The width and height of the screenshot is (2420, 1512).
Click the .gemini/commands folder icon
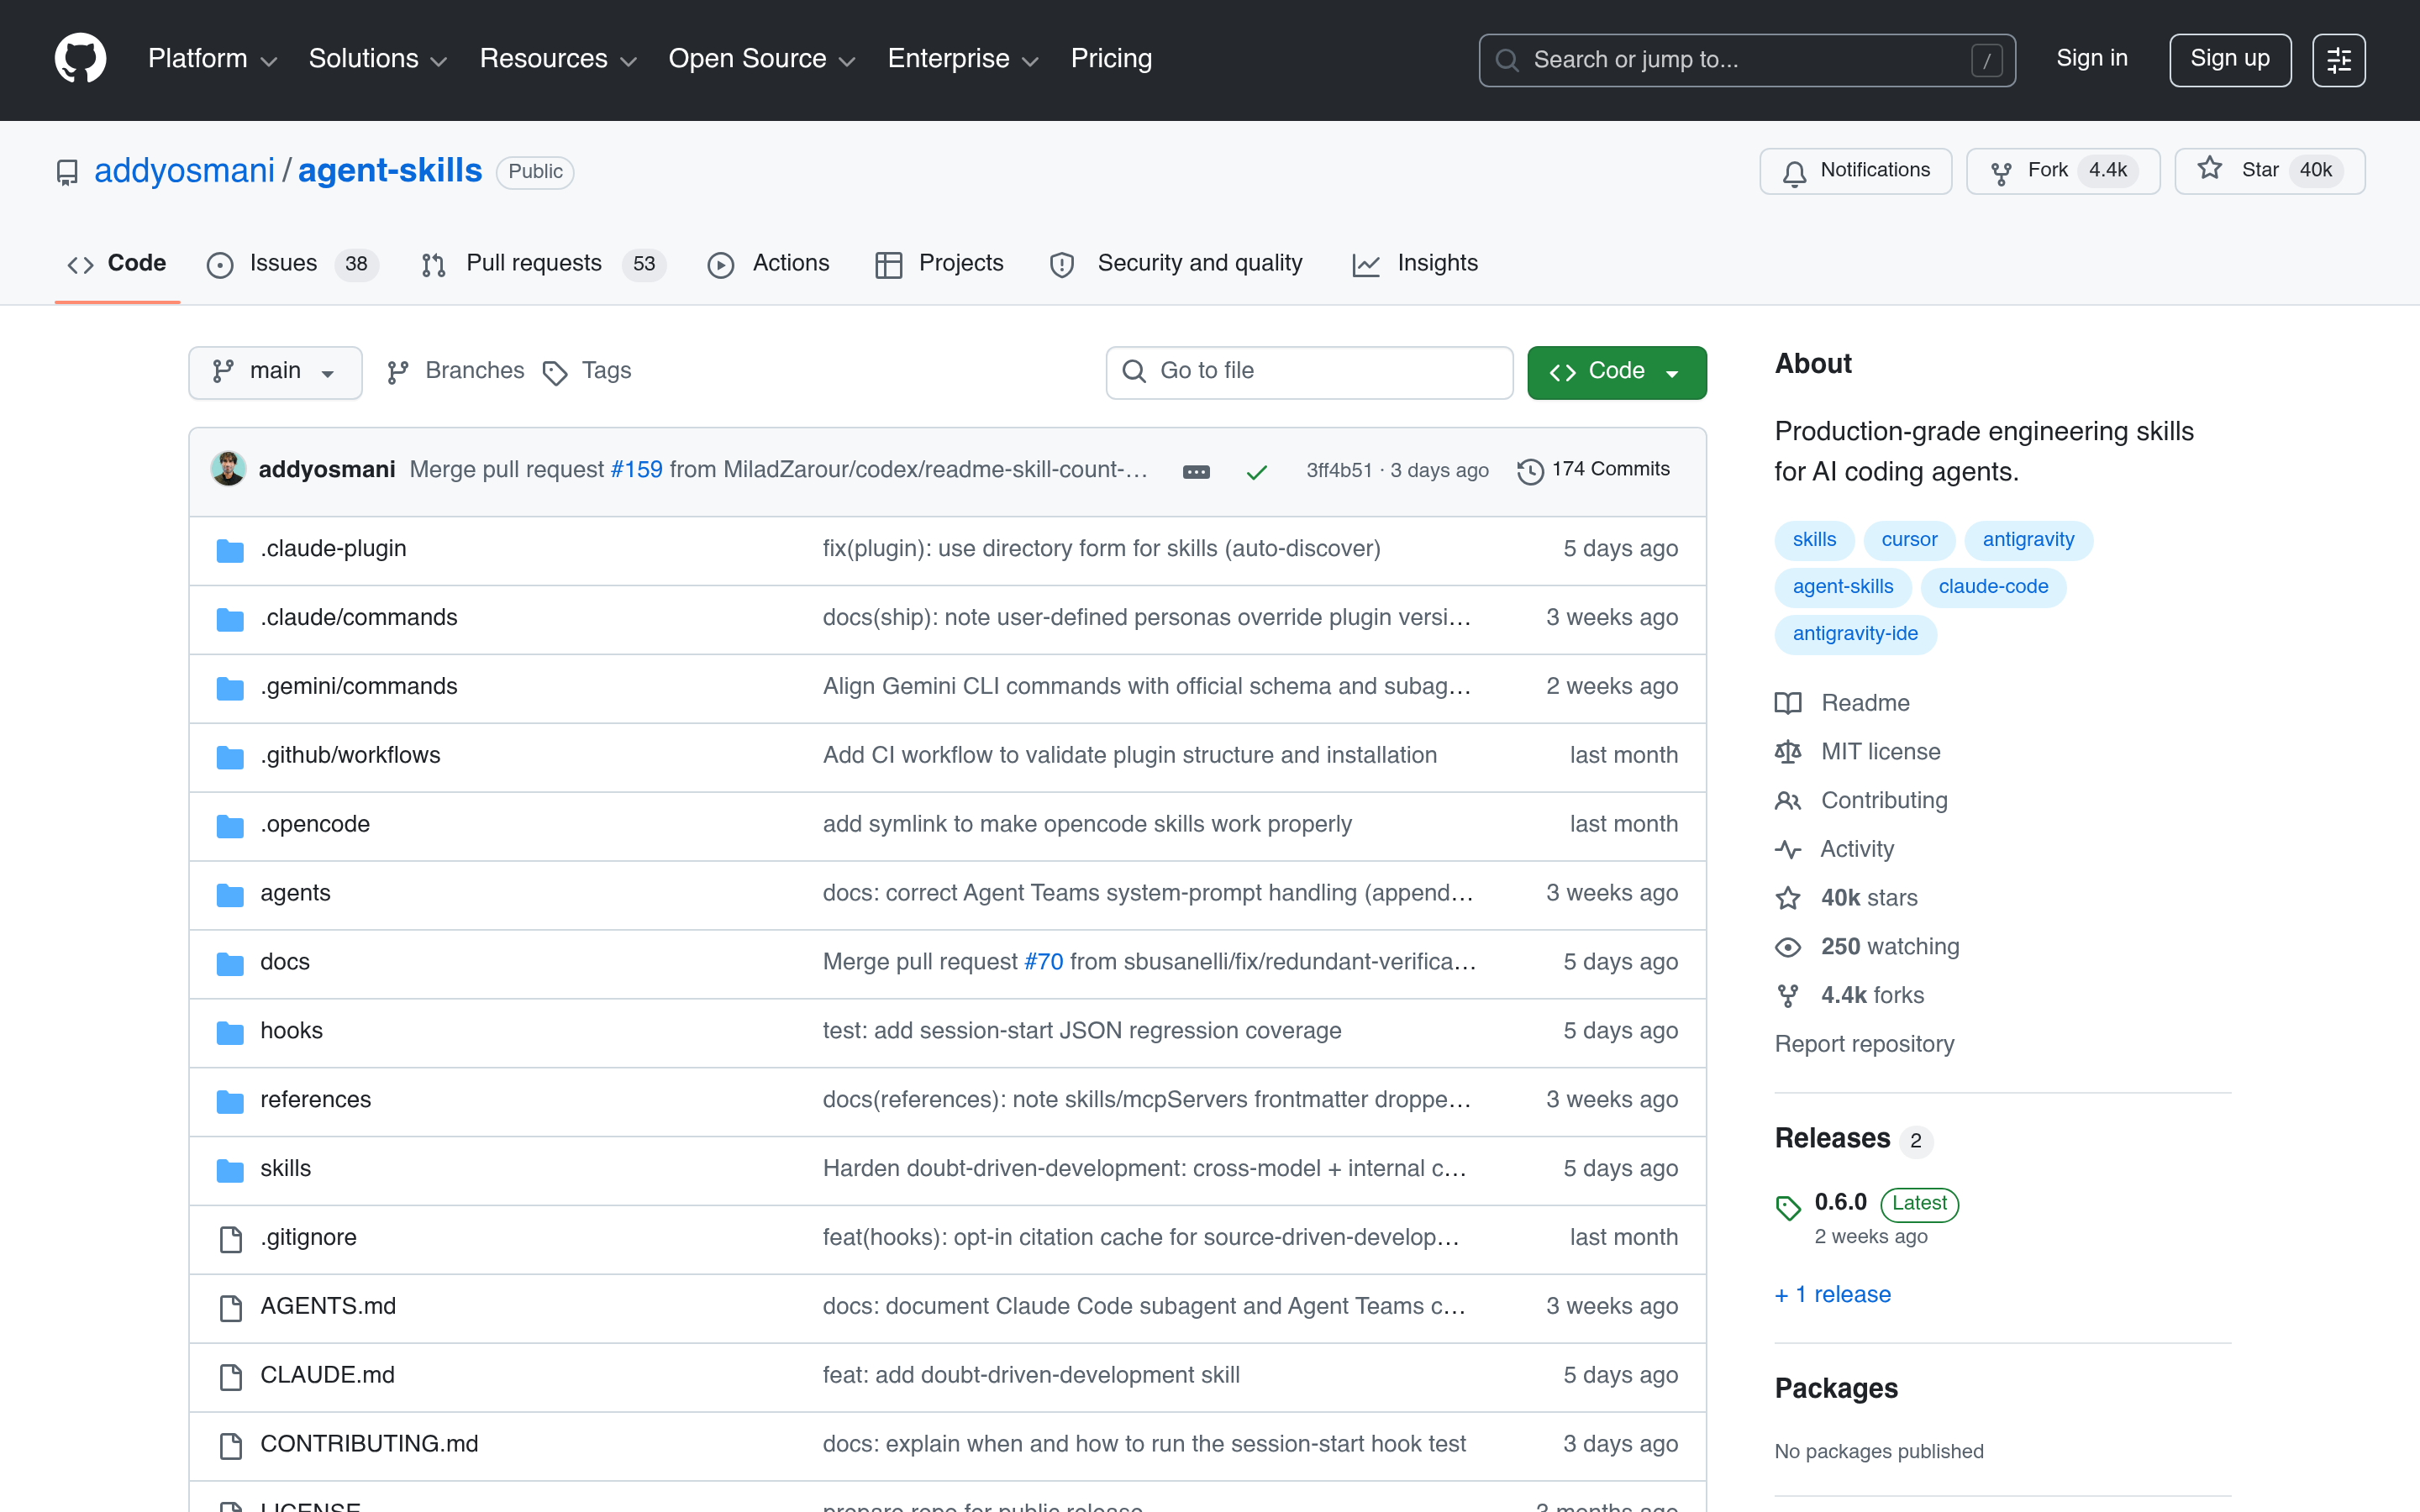[230, 688]
